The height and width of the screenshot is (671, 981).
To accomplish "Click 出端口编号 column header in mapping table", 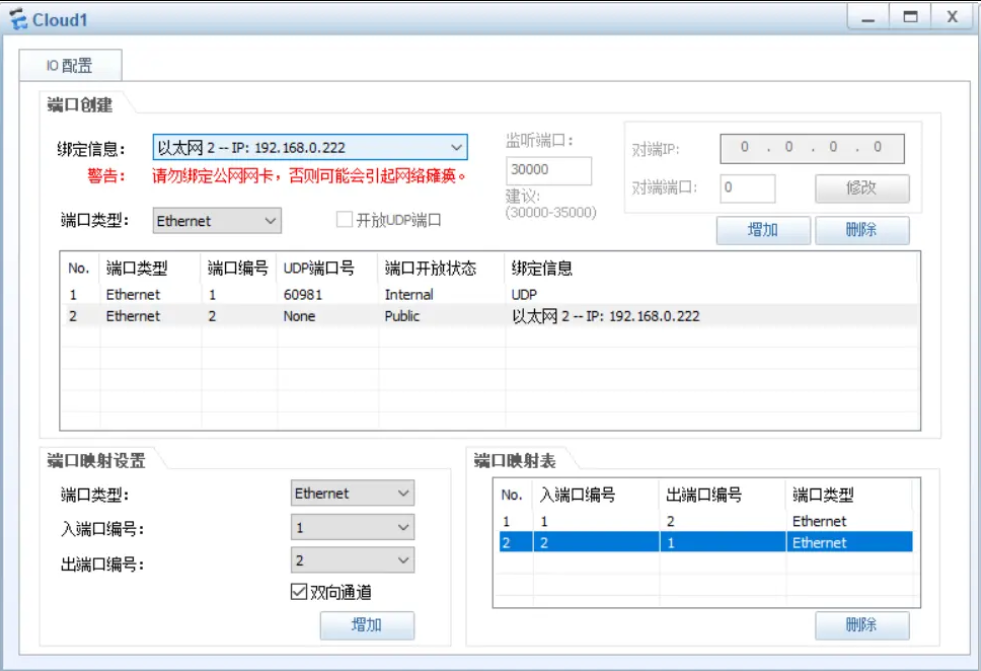I will [704, 495].
